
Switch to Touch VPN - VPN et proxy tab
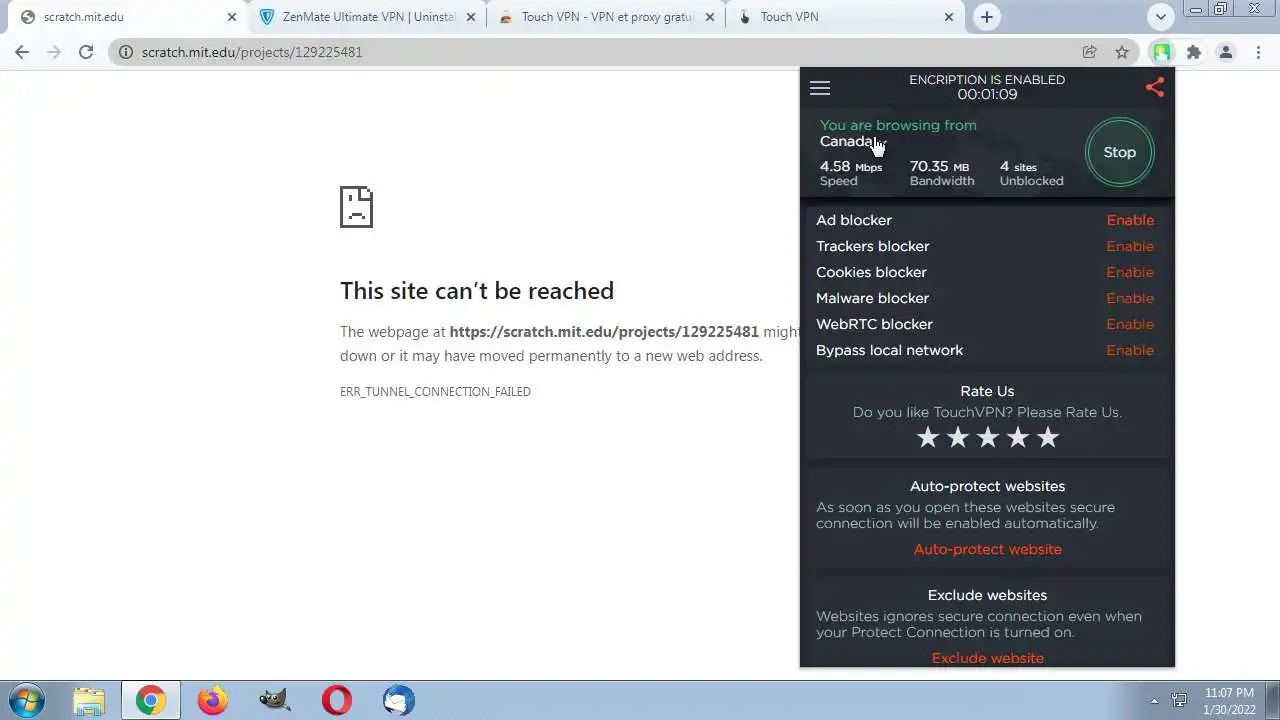(606, 17)
